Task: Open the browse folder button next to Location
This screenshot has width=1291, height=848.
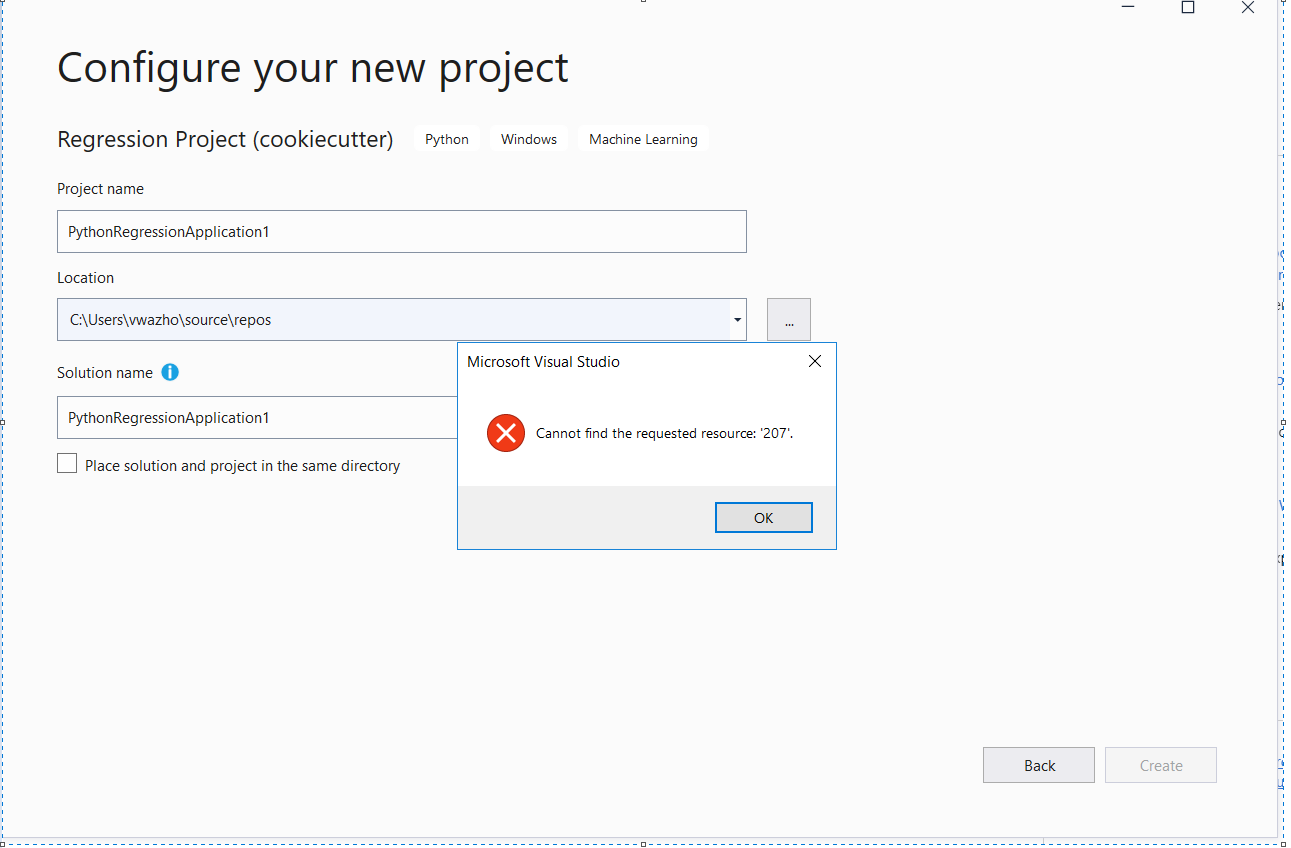Action: 788,319
